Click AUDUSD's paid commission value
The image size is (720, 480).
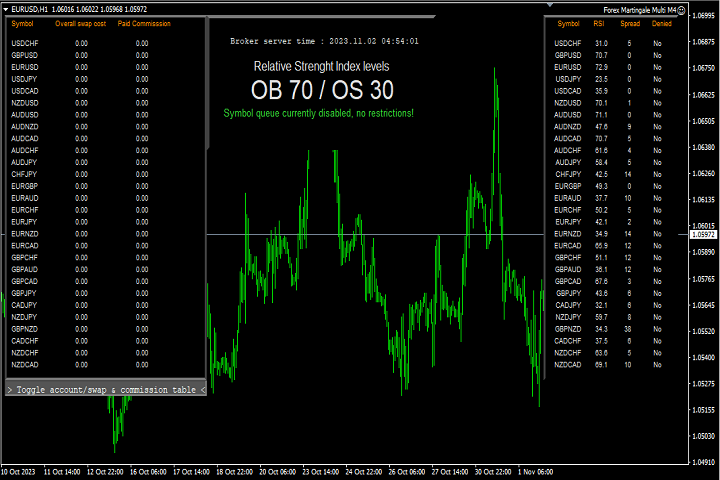pos(142,115)
